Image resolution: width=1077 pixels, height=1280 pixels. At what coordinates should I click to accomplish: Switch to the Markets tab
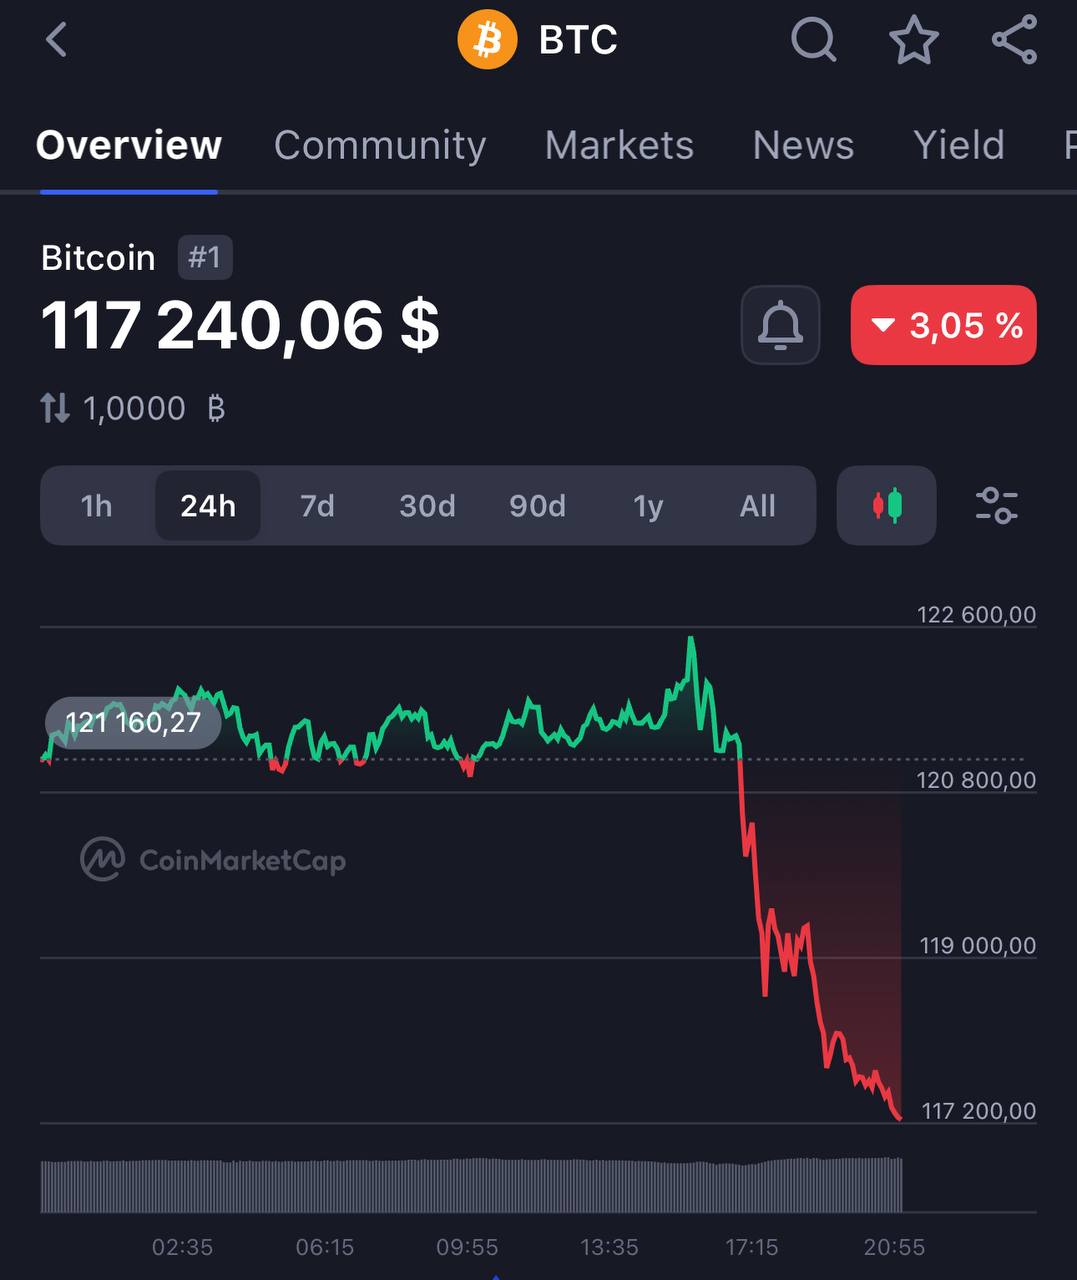click(x=619, y=145)
